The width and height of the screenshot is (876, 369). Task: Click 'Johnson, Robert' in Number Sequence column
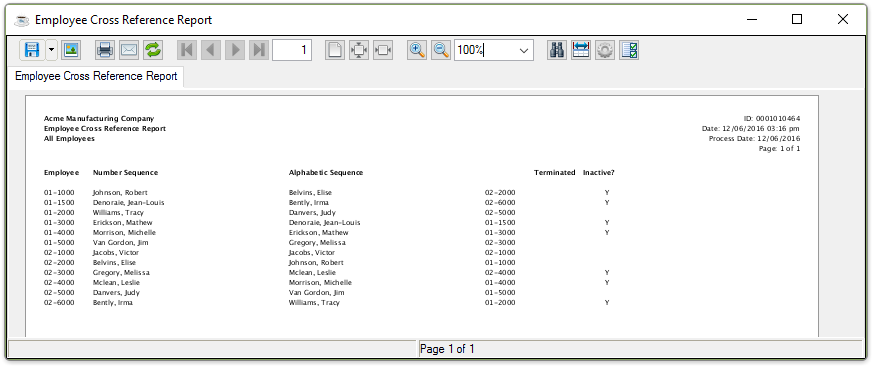pyautogui.click(x=120, y=192)
